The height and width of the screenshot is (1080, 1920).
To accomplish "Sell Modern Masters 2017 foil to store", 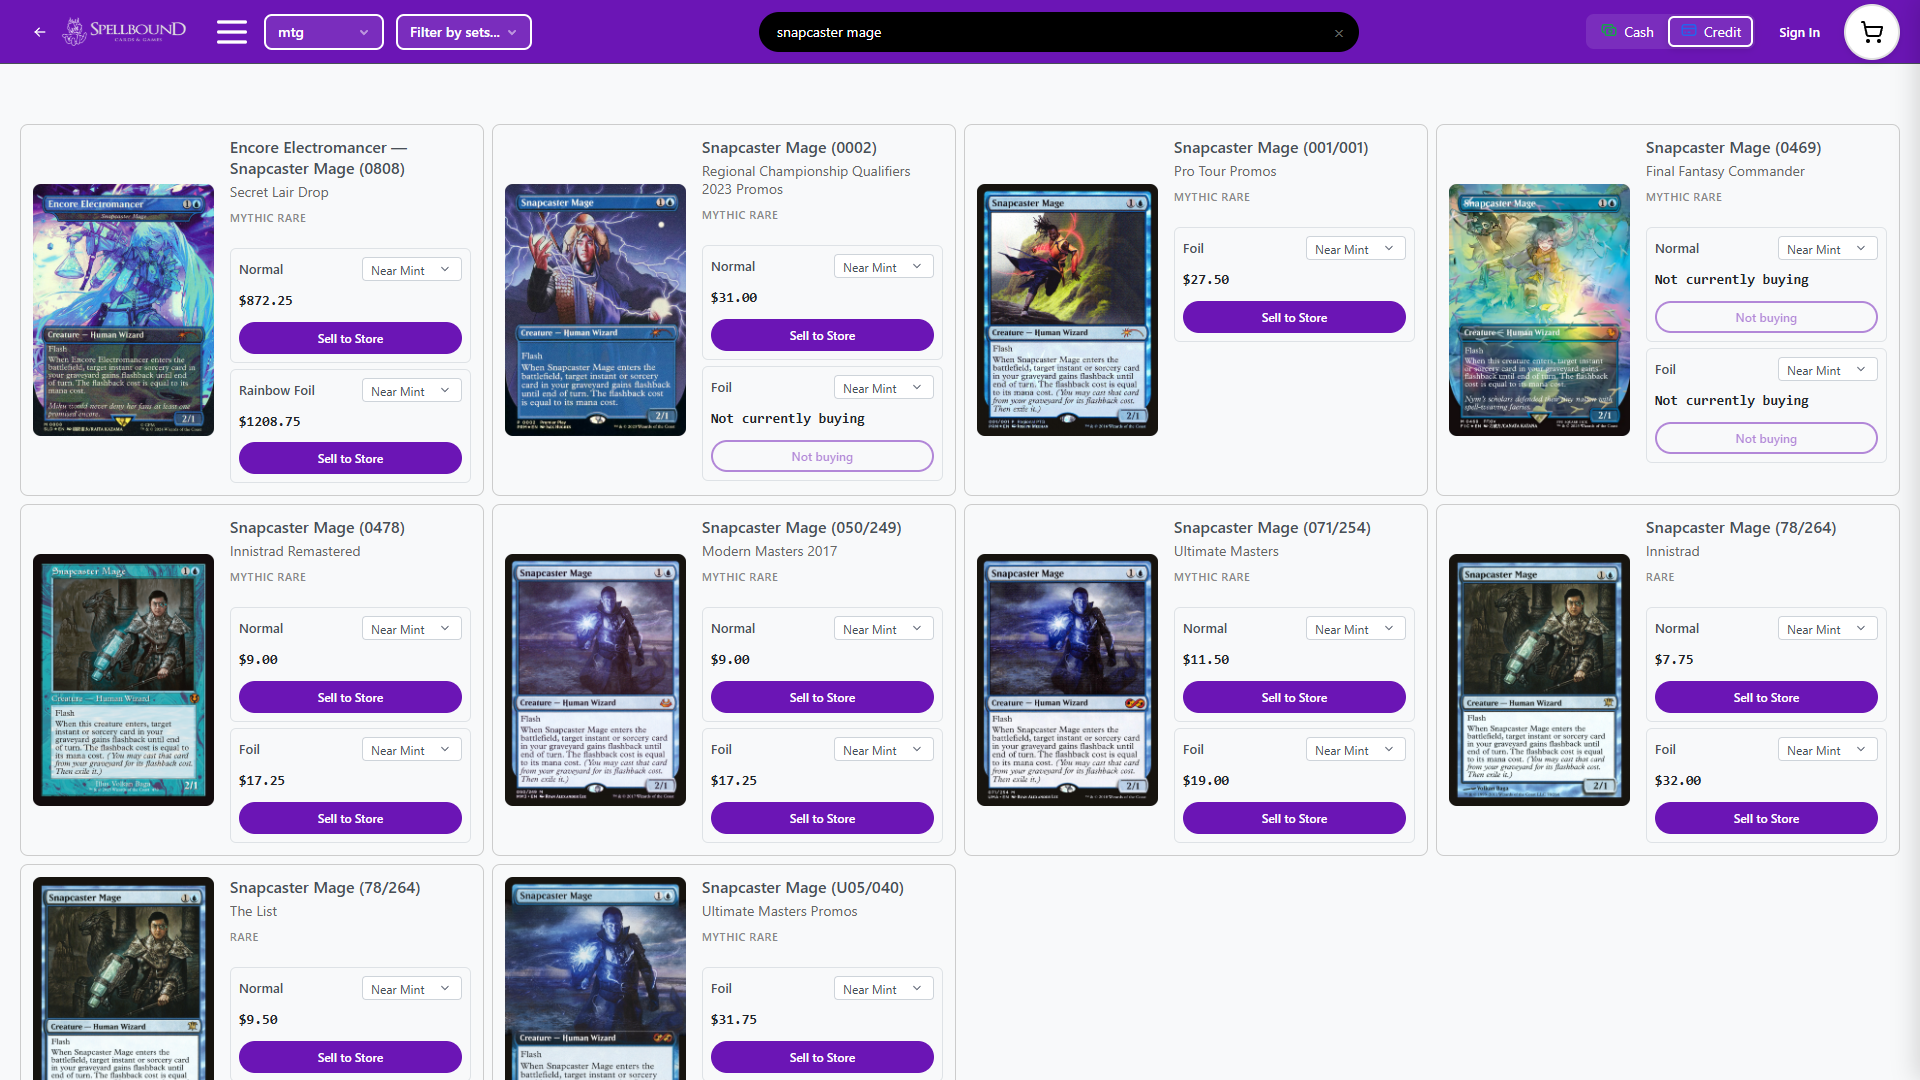I will click(x=821, y=818).
